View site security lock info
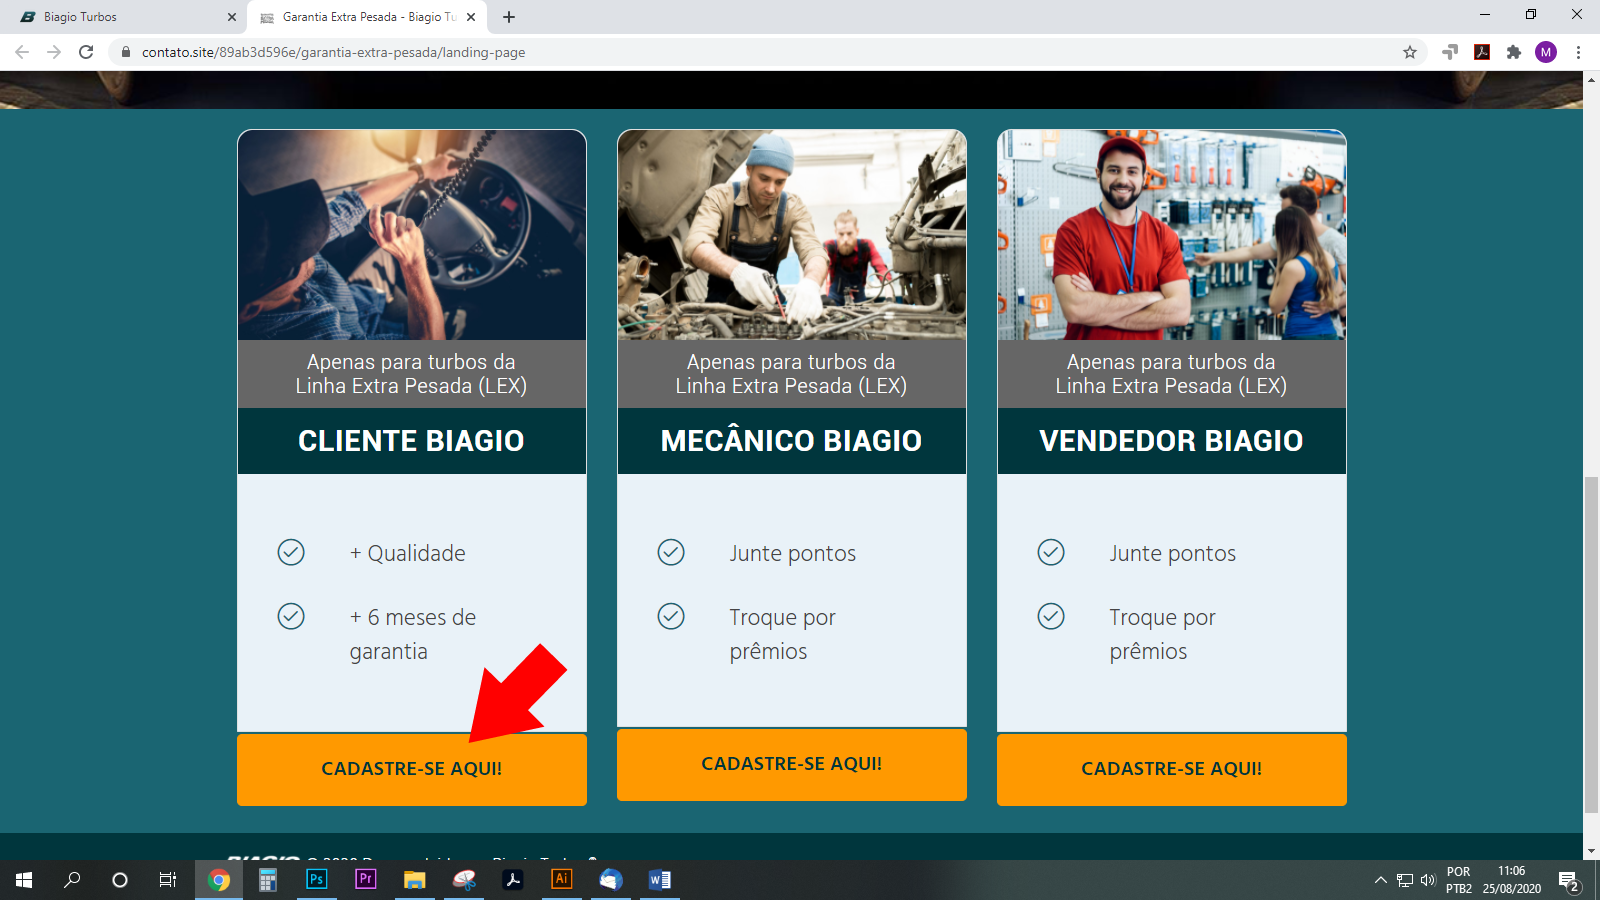1600x900 pixels. (126, 52)
